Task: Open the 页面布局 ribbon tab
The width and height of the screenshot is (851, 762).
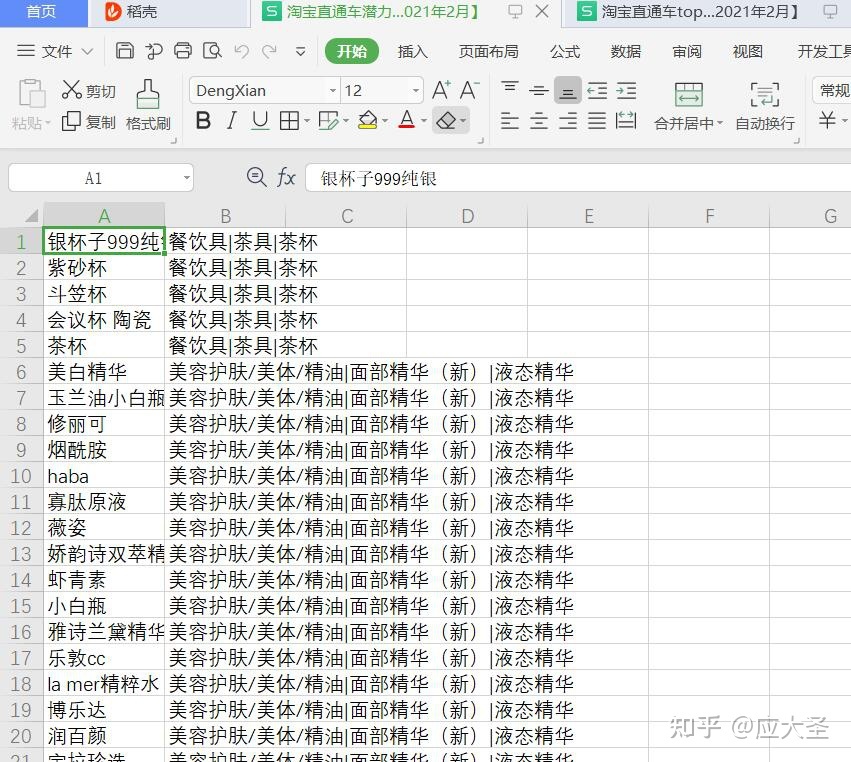Action: click(x=488, y=52)
